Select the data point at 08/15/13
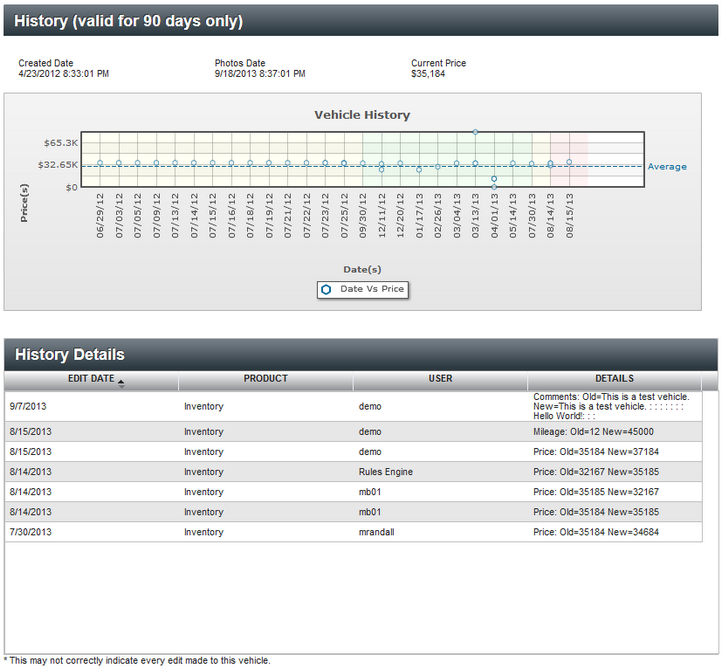722x669 pixels. tap(569, 162)
